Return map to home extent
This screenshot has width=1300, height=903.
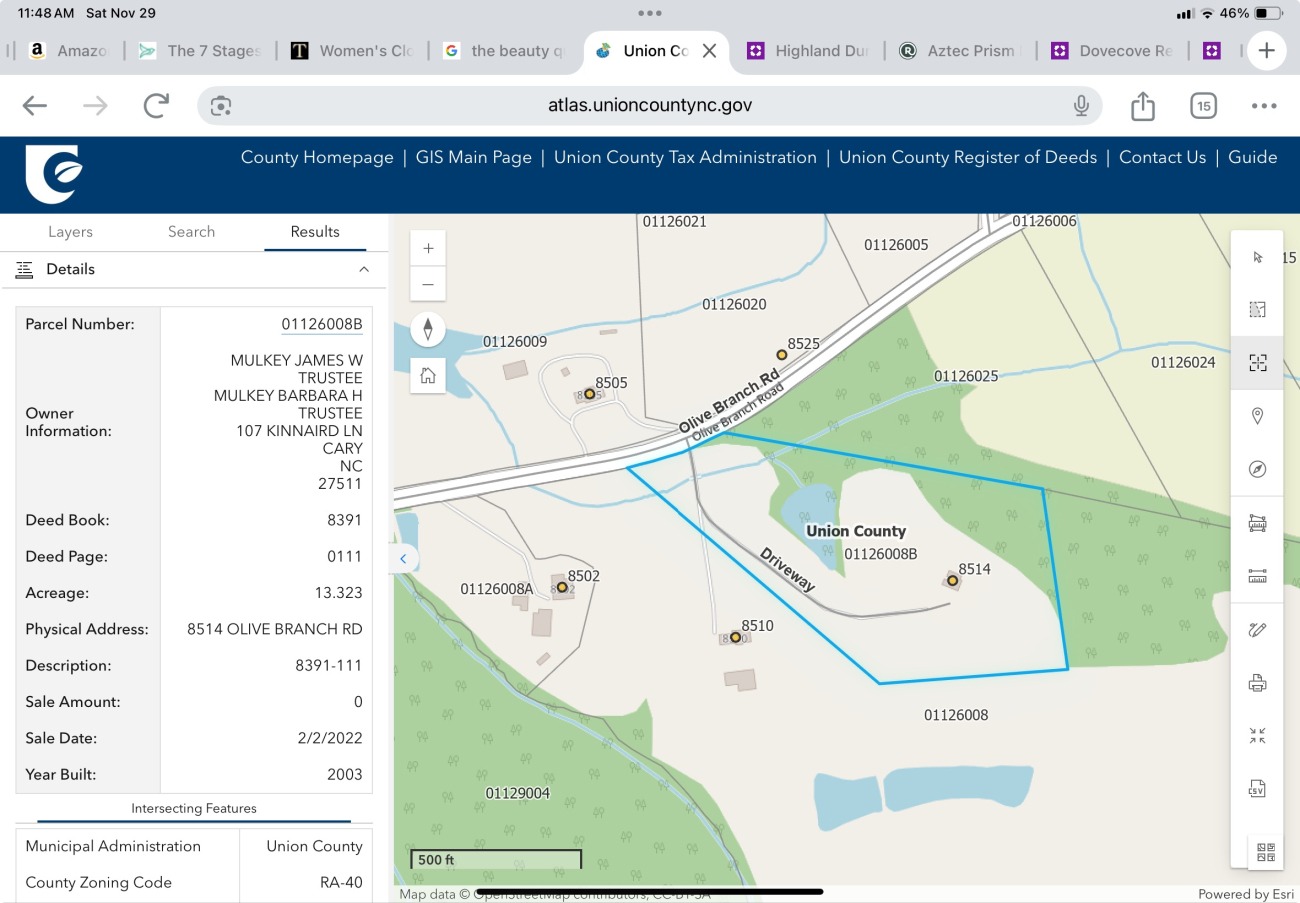(428, 375)
